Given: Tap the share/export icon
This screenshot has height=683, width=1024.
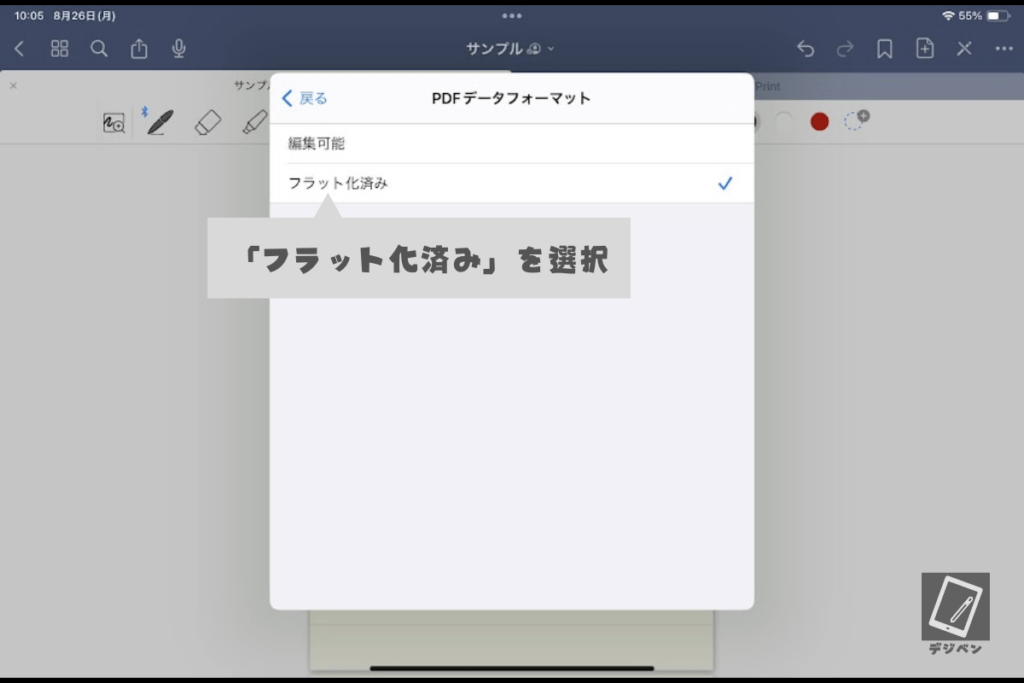Looking at the screenshot, I should coord(139,48).
